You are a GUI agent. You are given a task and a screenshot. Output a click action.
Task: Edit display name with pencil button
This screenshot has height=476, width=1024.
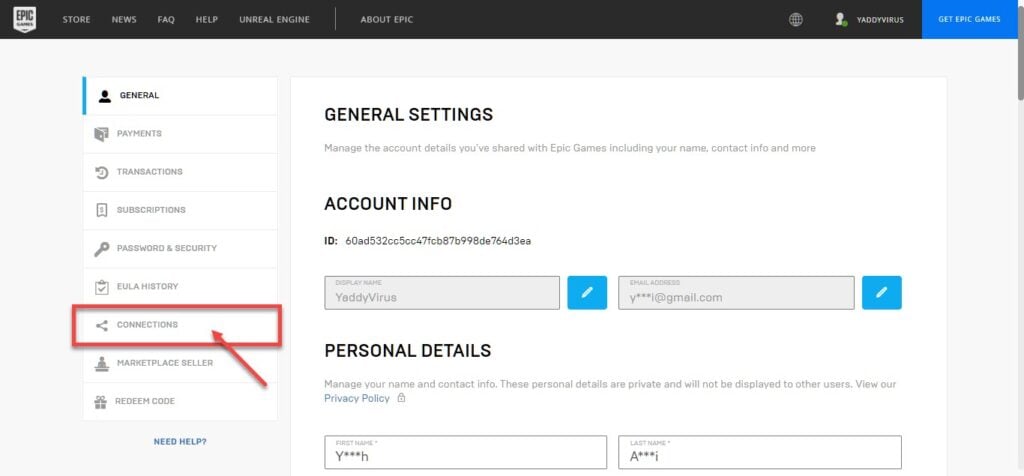(587, 293)
